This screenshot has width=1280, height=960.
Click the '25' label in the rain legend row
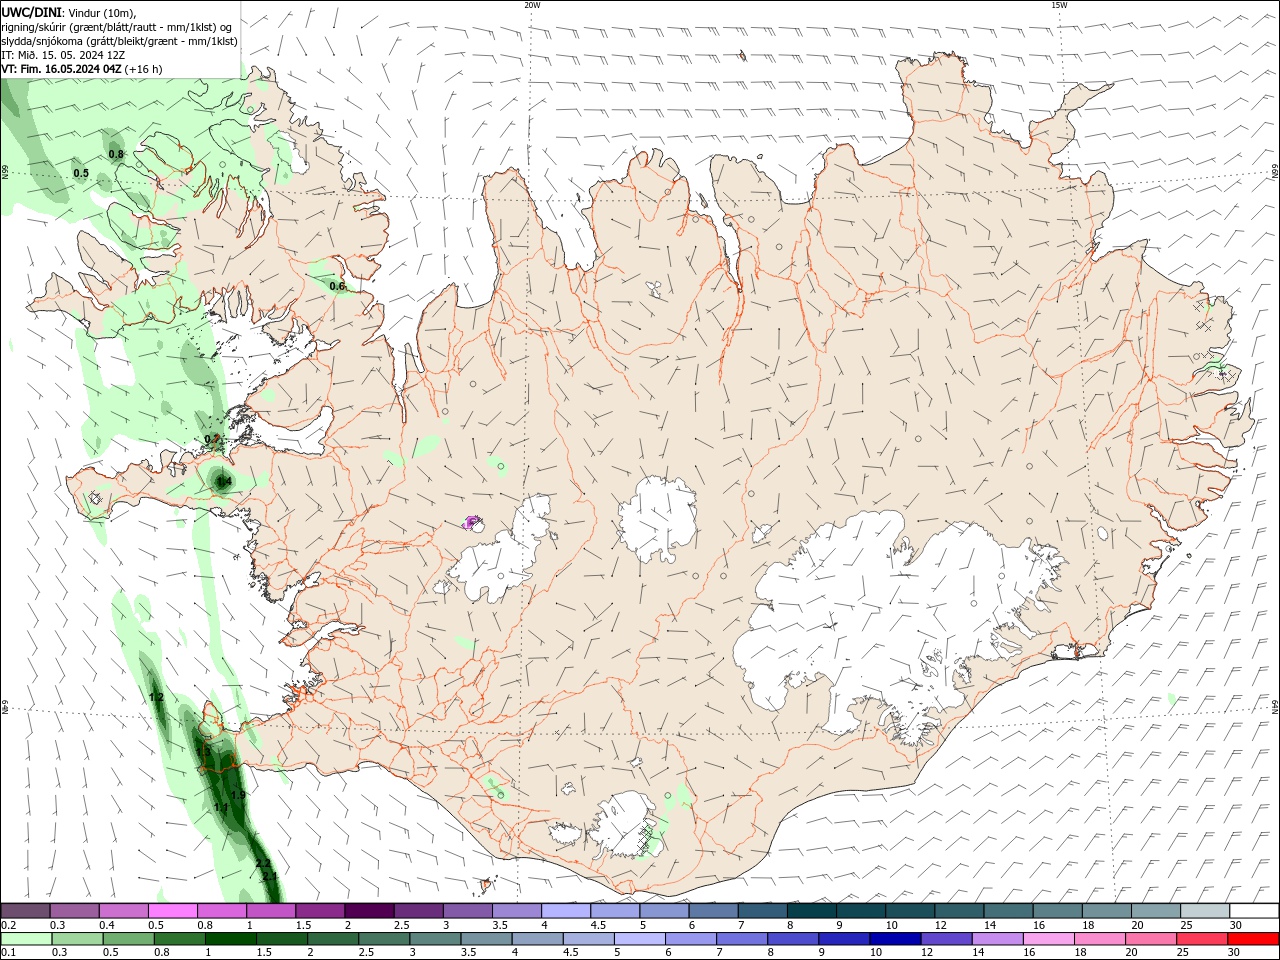coord(1183,953)
